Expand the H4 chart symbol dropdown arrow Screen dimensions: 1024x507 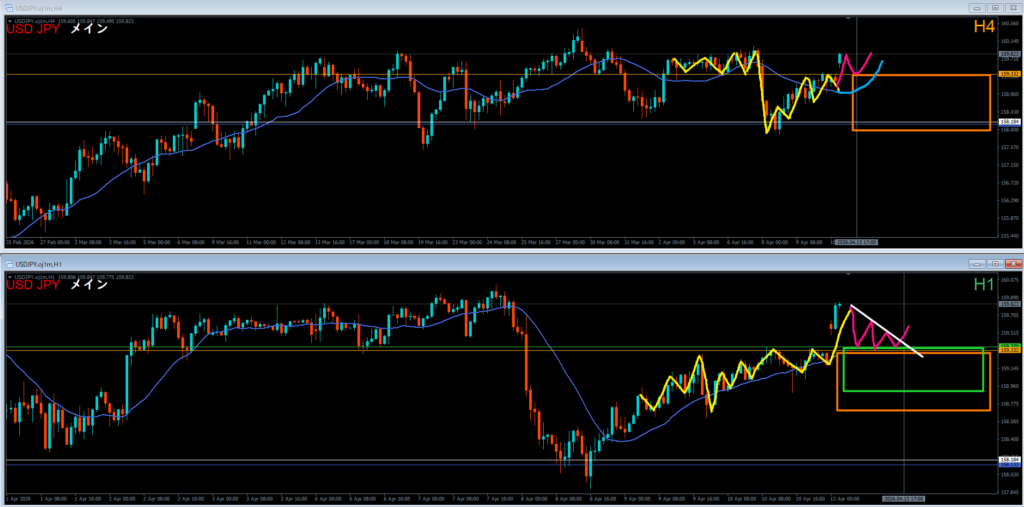click(9, 21)
